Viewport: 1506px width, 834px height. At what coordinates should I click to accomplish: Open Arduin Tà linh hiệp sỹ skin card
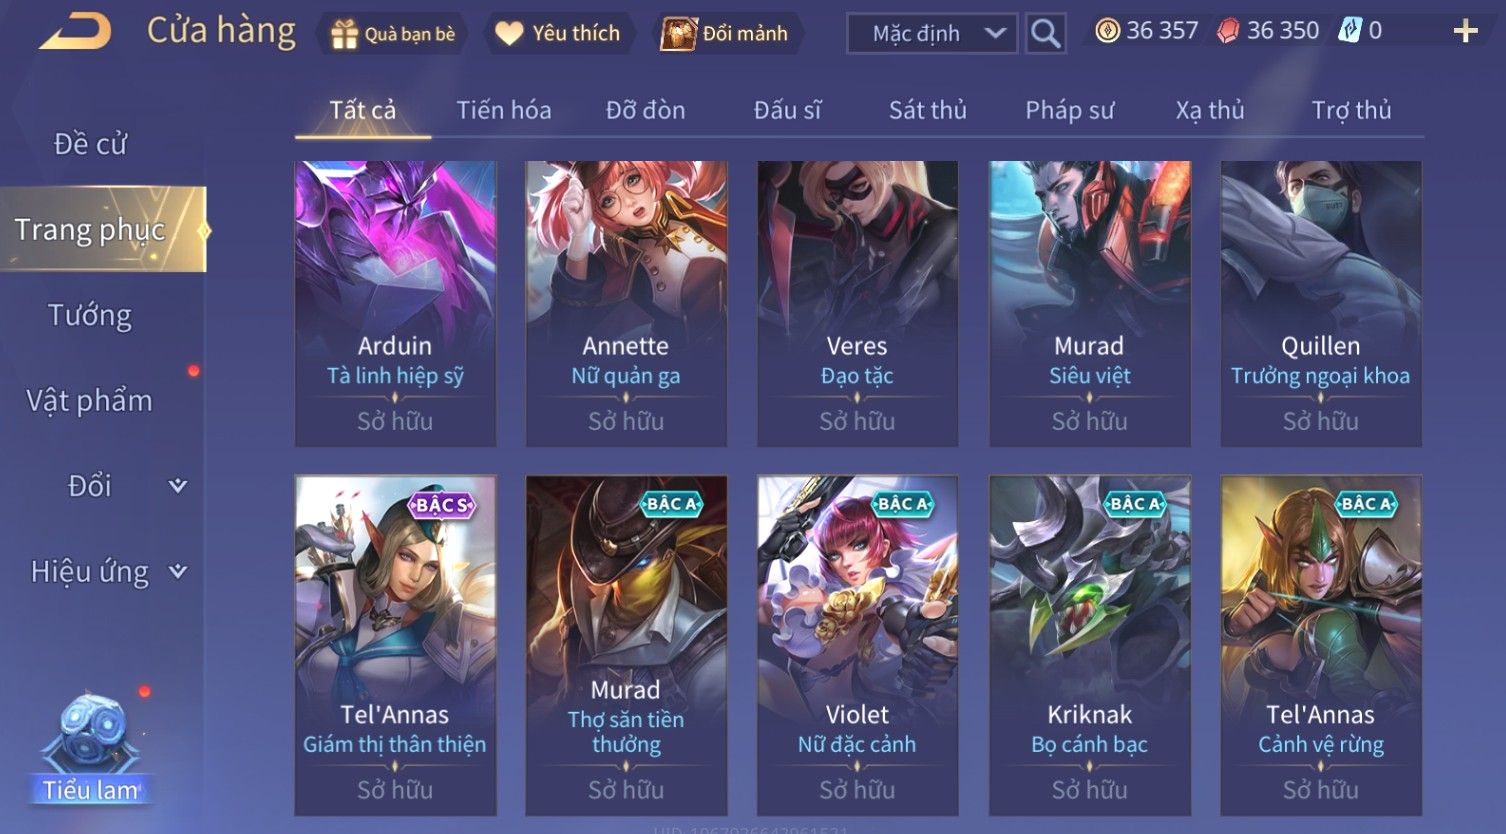click(395, 303)
